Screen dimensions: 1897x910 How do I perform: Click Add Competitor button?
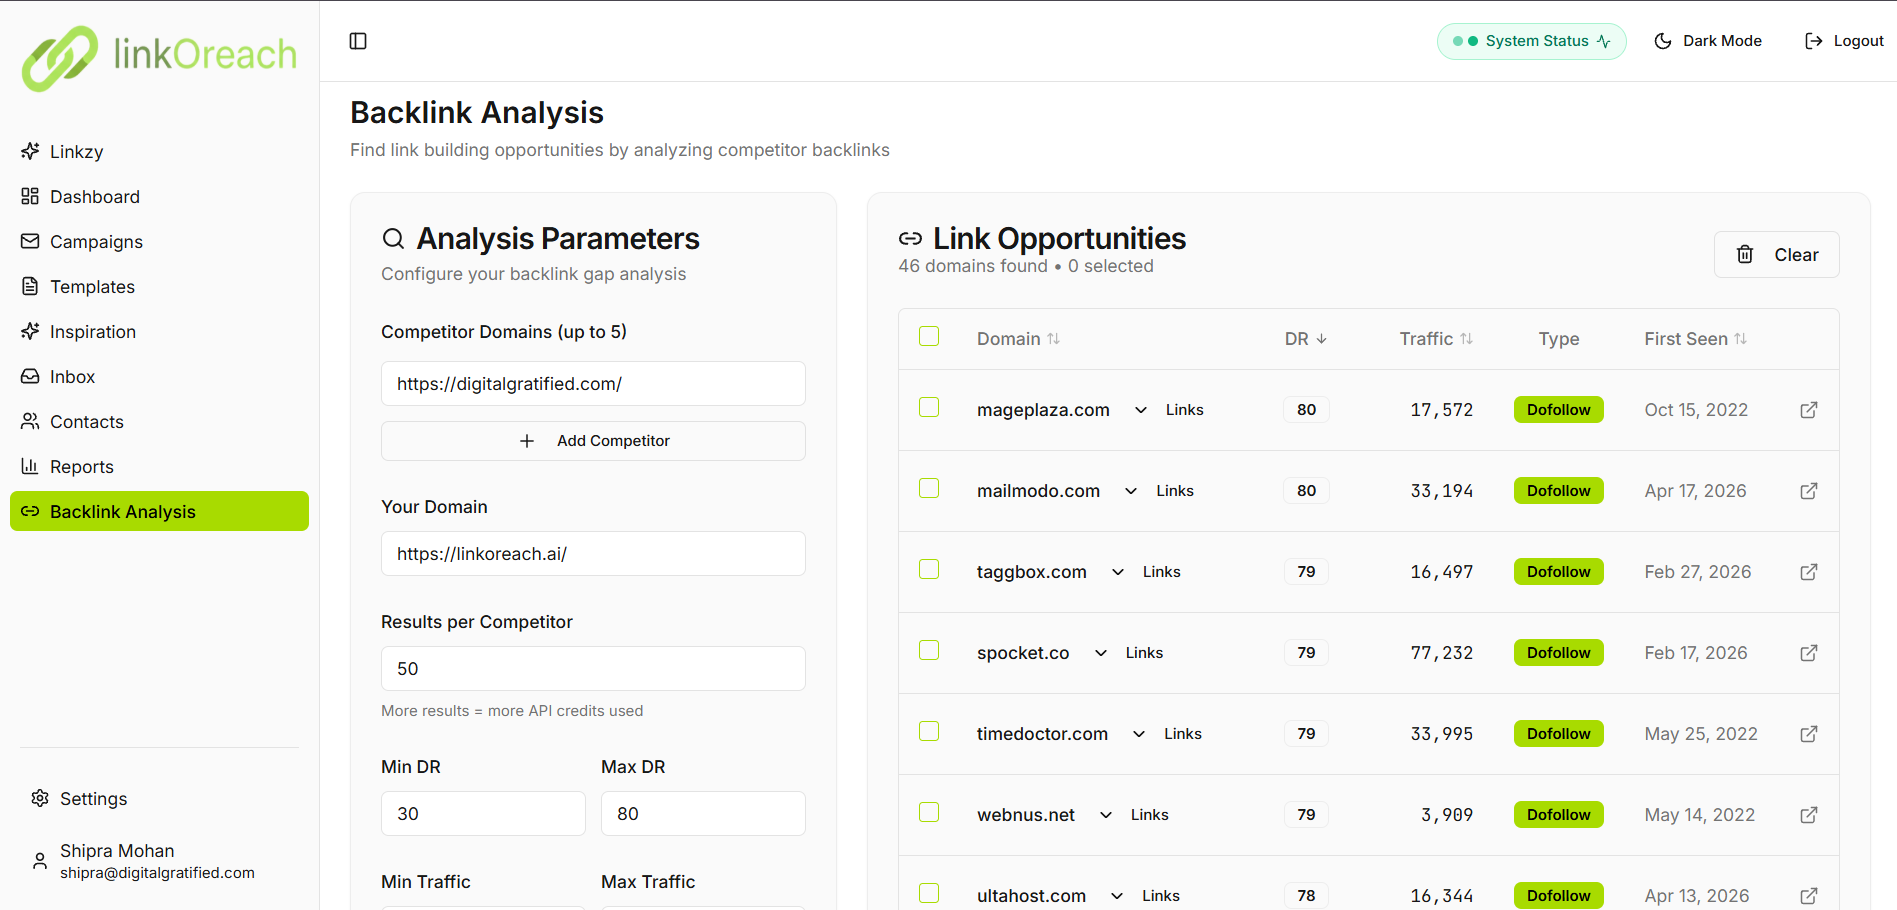click(593, 441)
